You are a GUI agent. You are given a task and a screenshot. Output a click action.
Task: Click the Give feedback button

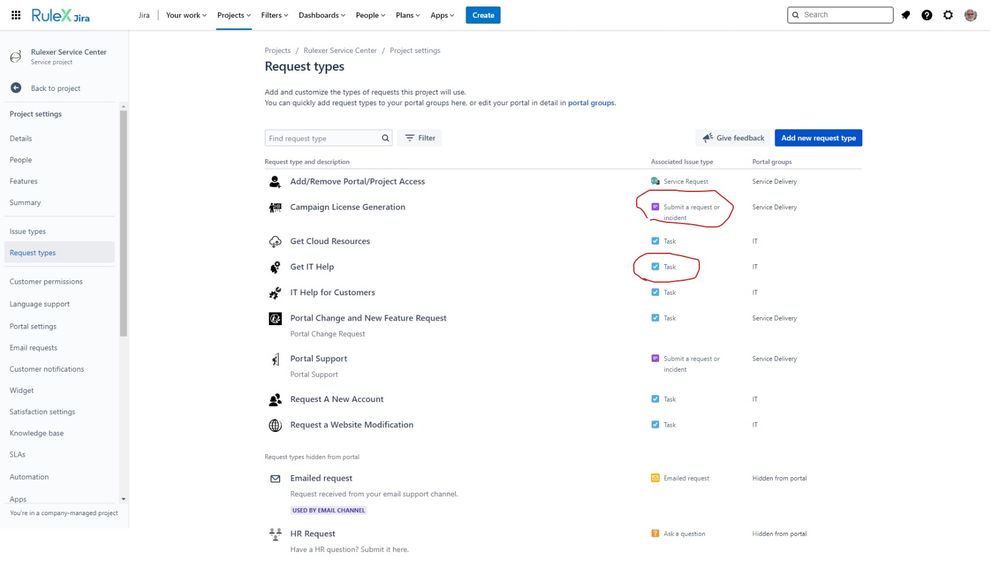coord(733,138)
